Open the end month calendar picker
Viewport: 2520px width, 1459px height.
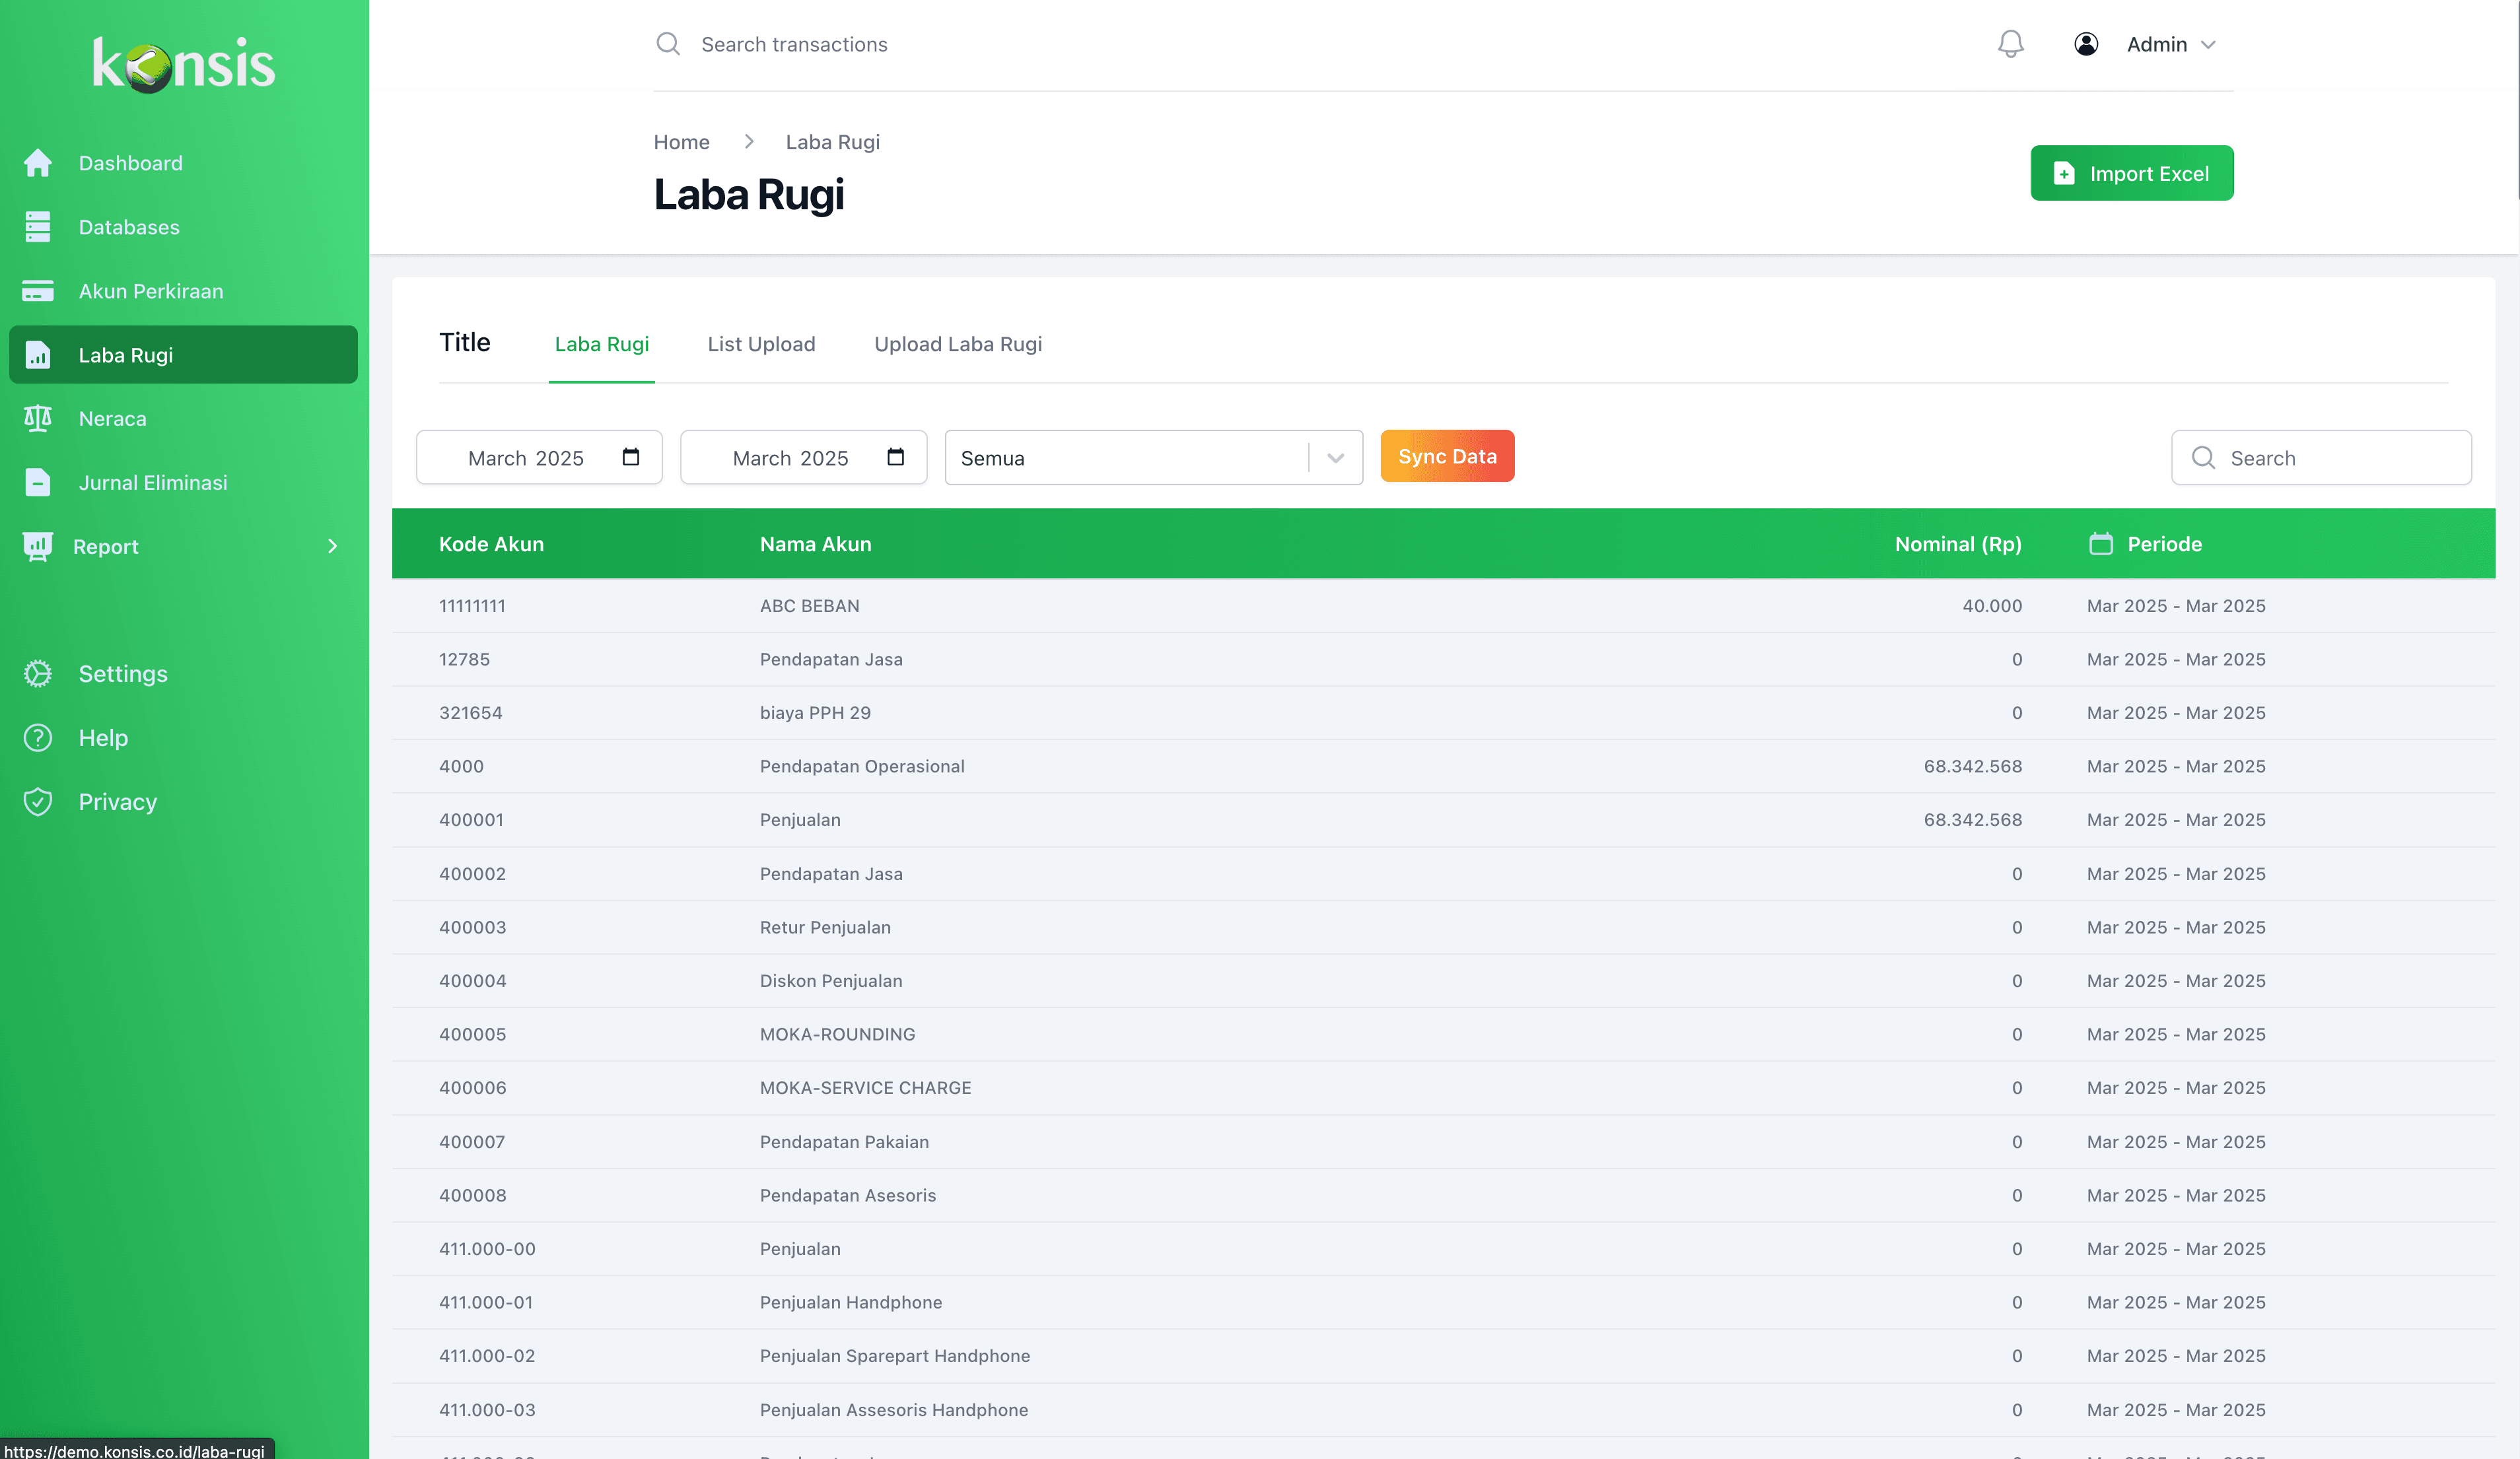(895, 457)
